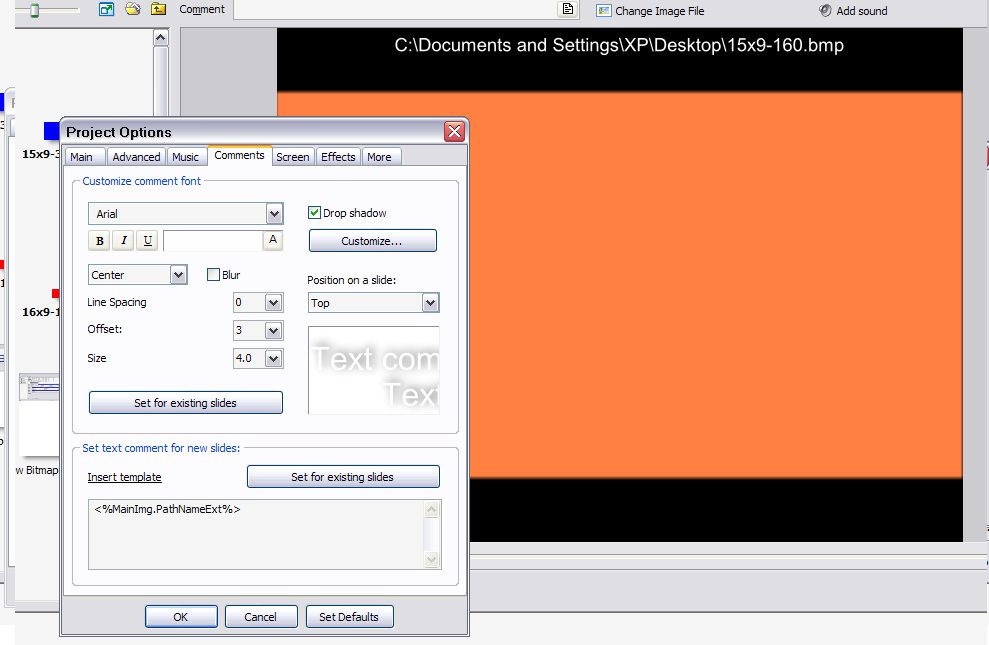
Task: Click the Add sound speaker icon
Action: click(x=825, y=11)
